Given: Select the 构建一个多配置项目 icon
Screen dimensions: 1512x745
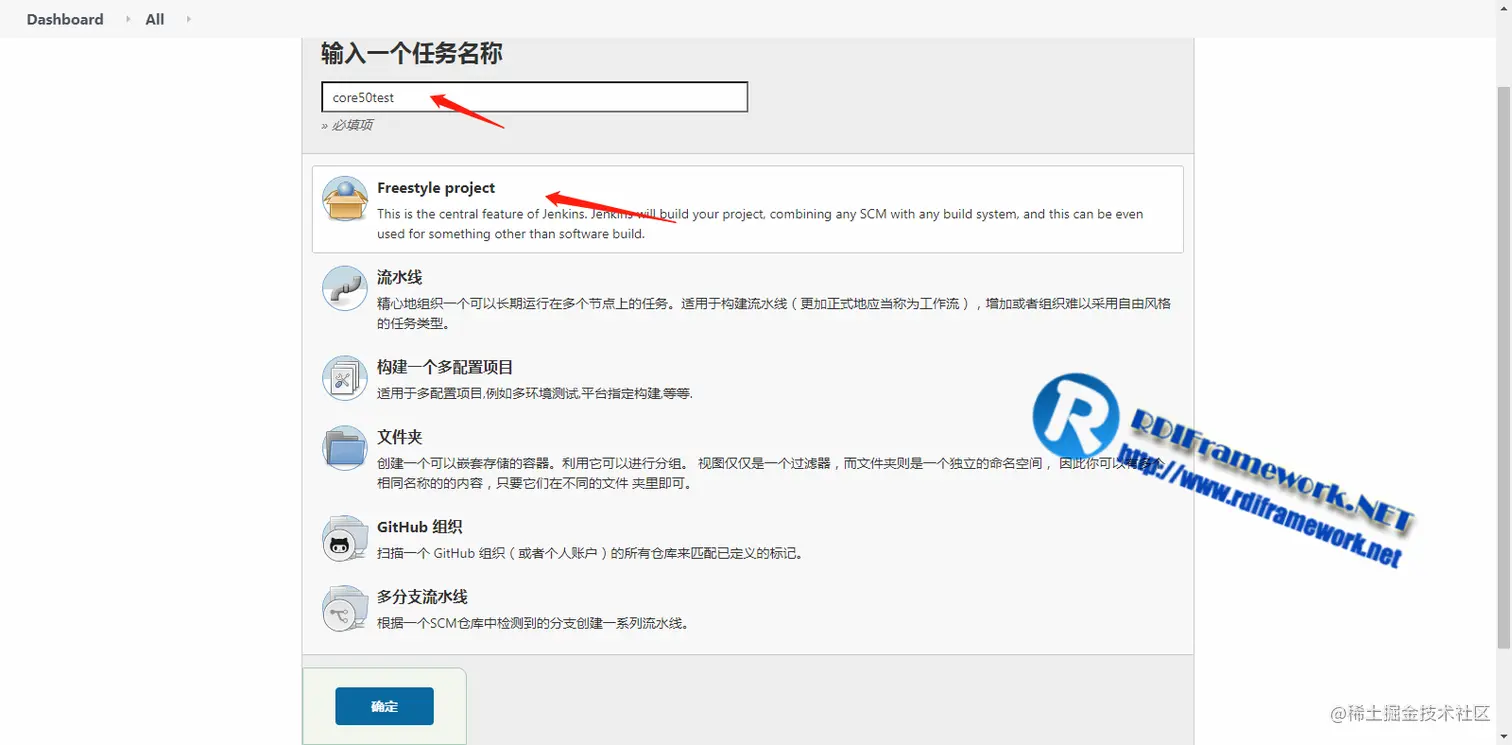Looking at the screenshot, I should (x=344, y=378).
